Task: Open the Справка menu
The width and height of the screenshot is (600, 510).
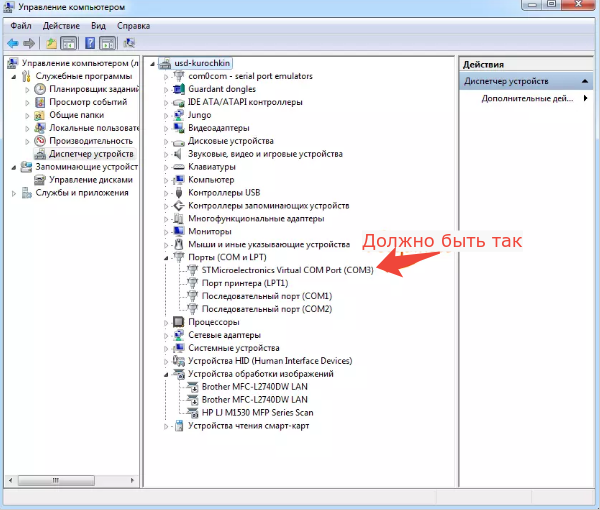Action: tap(133, 26)
